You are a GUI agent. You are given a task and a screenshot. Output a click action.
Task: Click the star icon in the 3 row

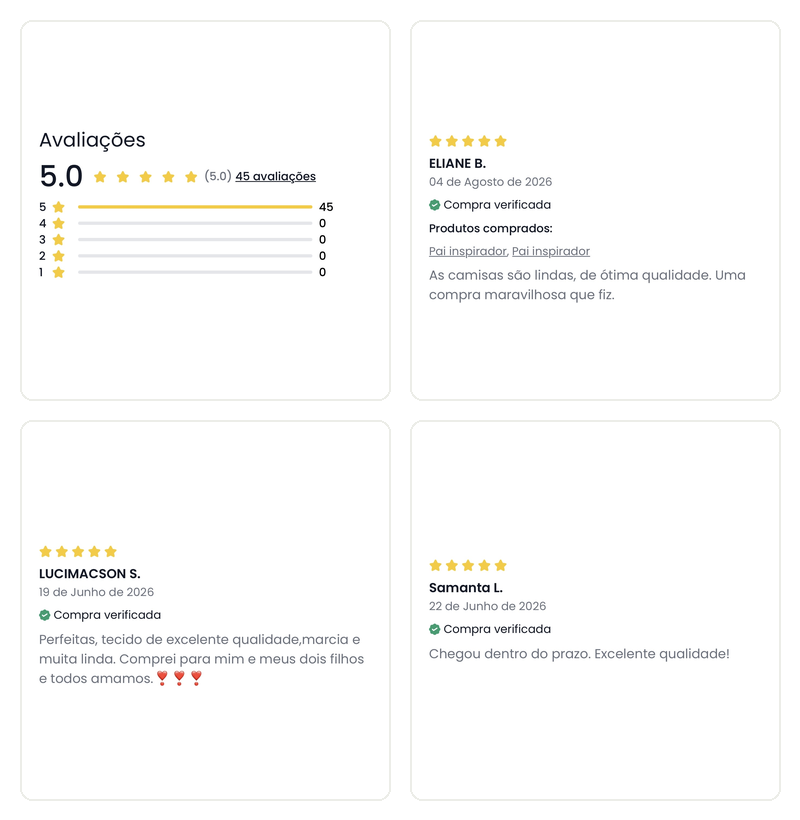(x=59, y=240)
